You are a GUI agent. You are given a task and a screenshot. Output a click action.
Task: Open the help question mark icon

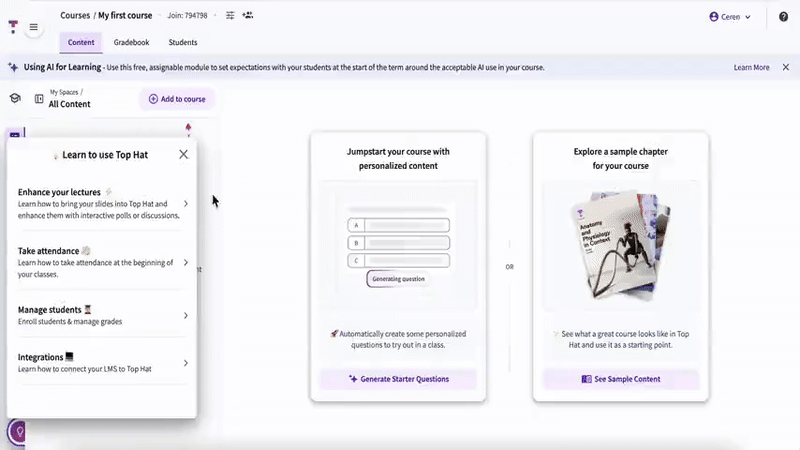[x=783, y=17]
